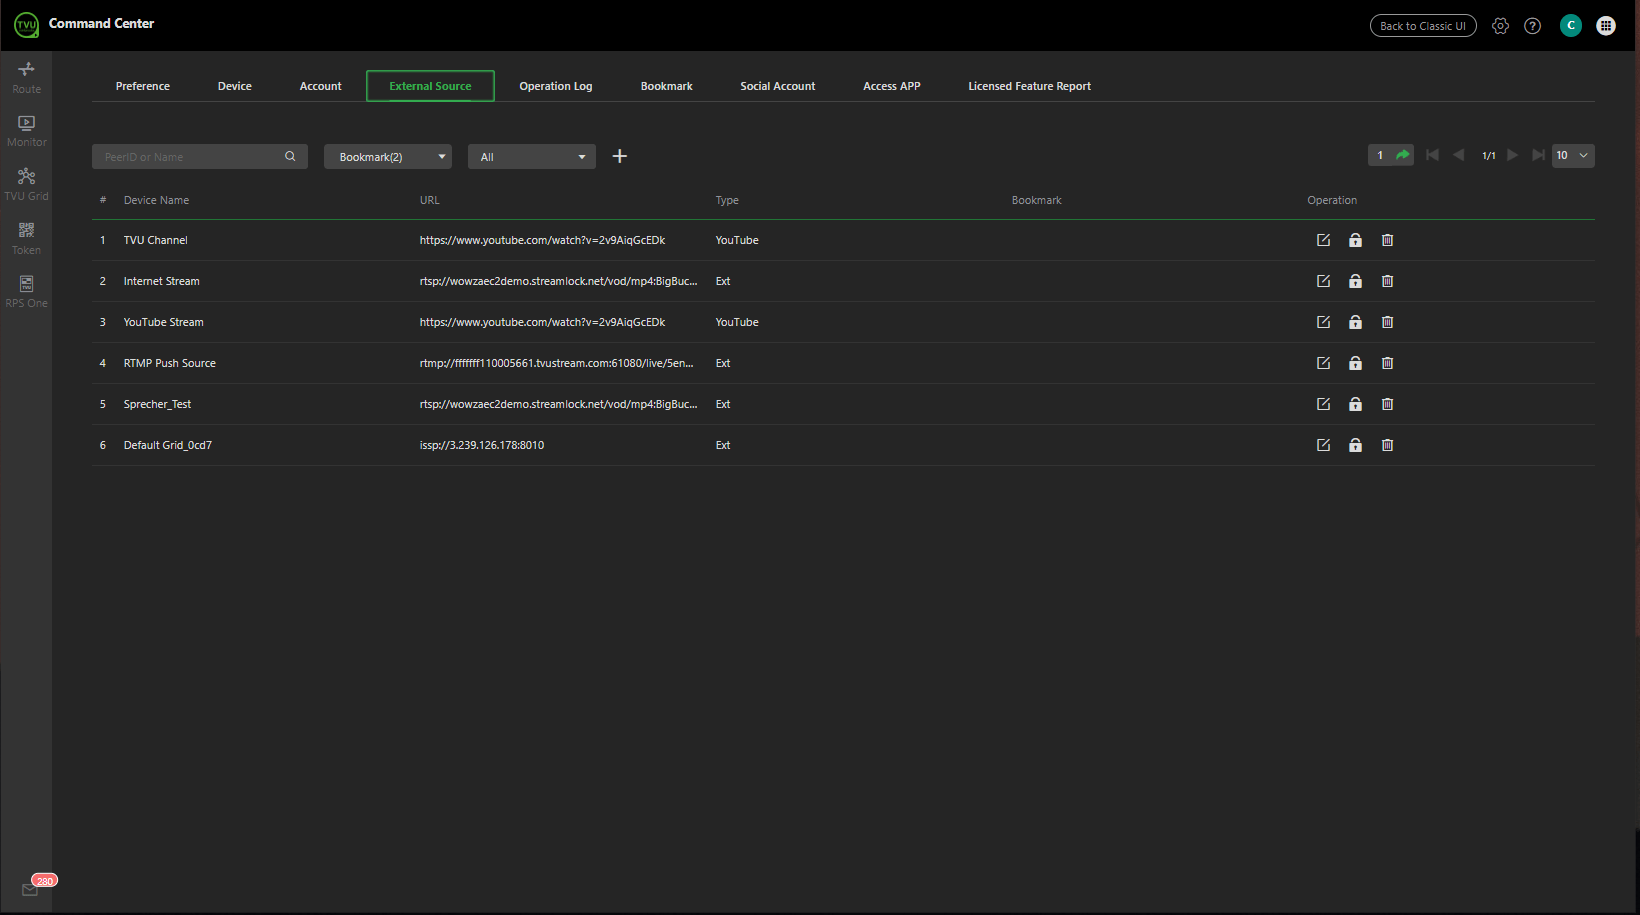Edit the TVU Channel source

(1323, 240)
